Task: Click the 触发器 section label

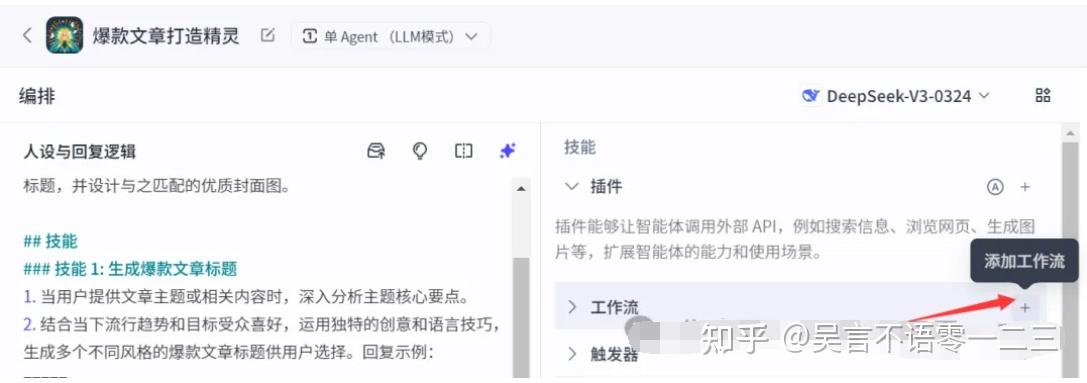Action: [614, 355]
